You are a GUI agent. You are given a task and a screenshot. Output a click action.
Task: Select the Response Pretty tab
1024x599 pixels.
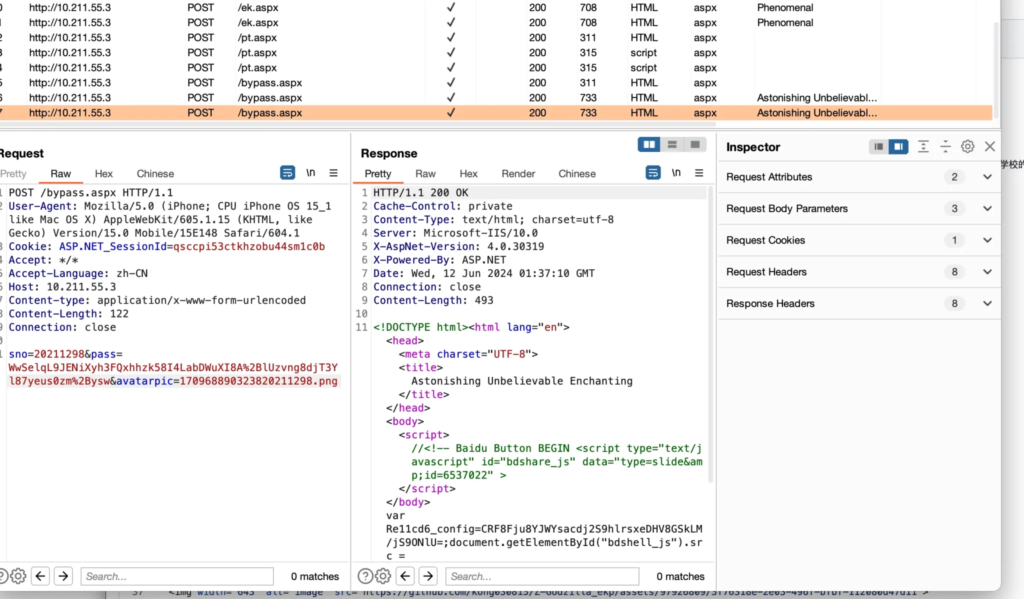[x=378, y=174]
